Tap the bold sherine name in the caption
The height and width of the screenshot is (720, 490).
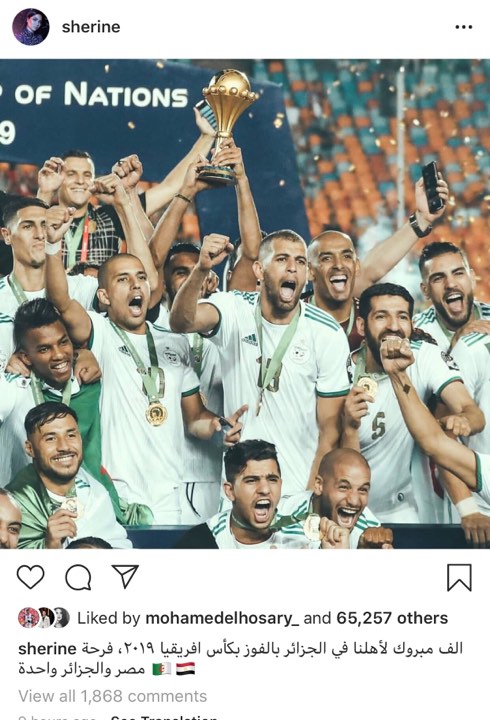point(47,648)
